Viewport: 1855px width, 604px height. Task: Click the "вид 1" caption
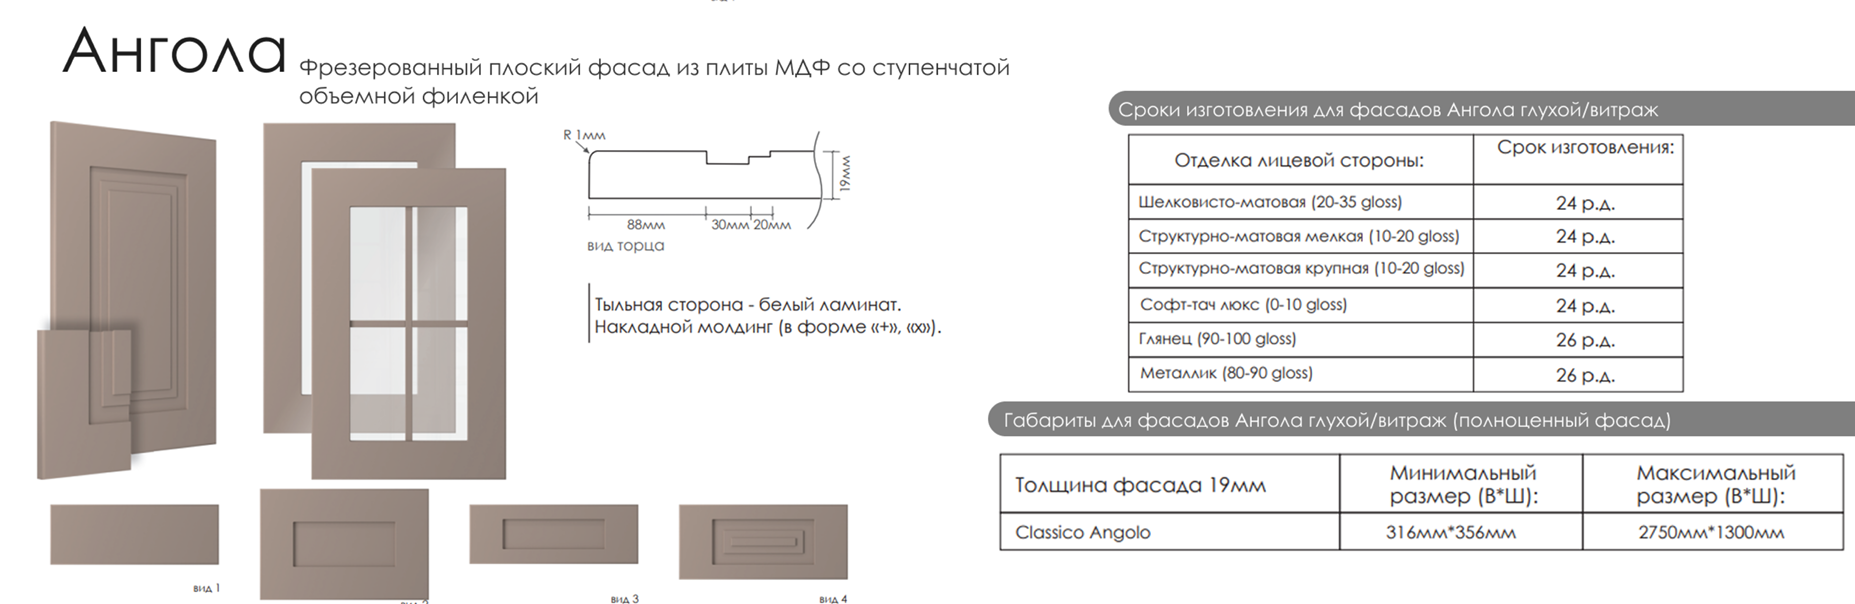206,588
